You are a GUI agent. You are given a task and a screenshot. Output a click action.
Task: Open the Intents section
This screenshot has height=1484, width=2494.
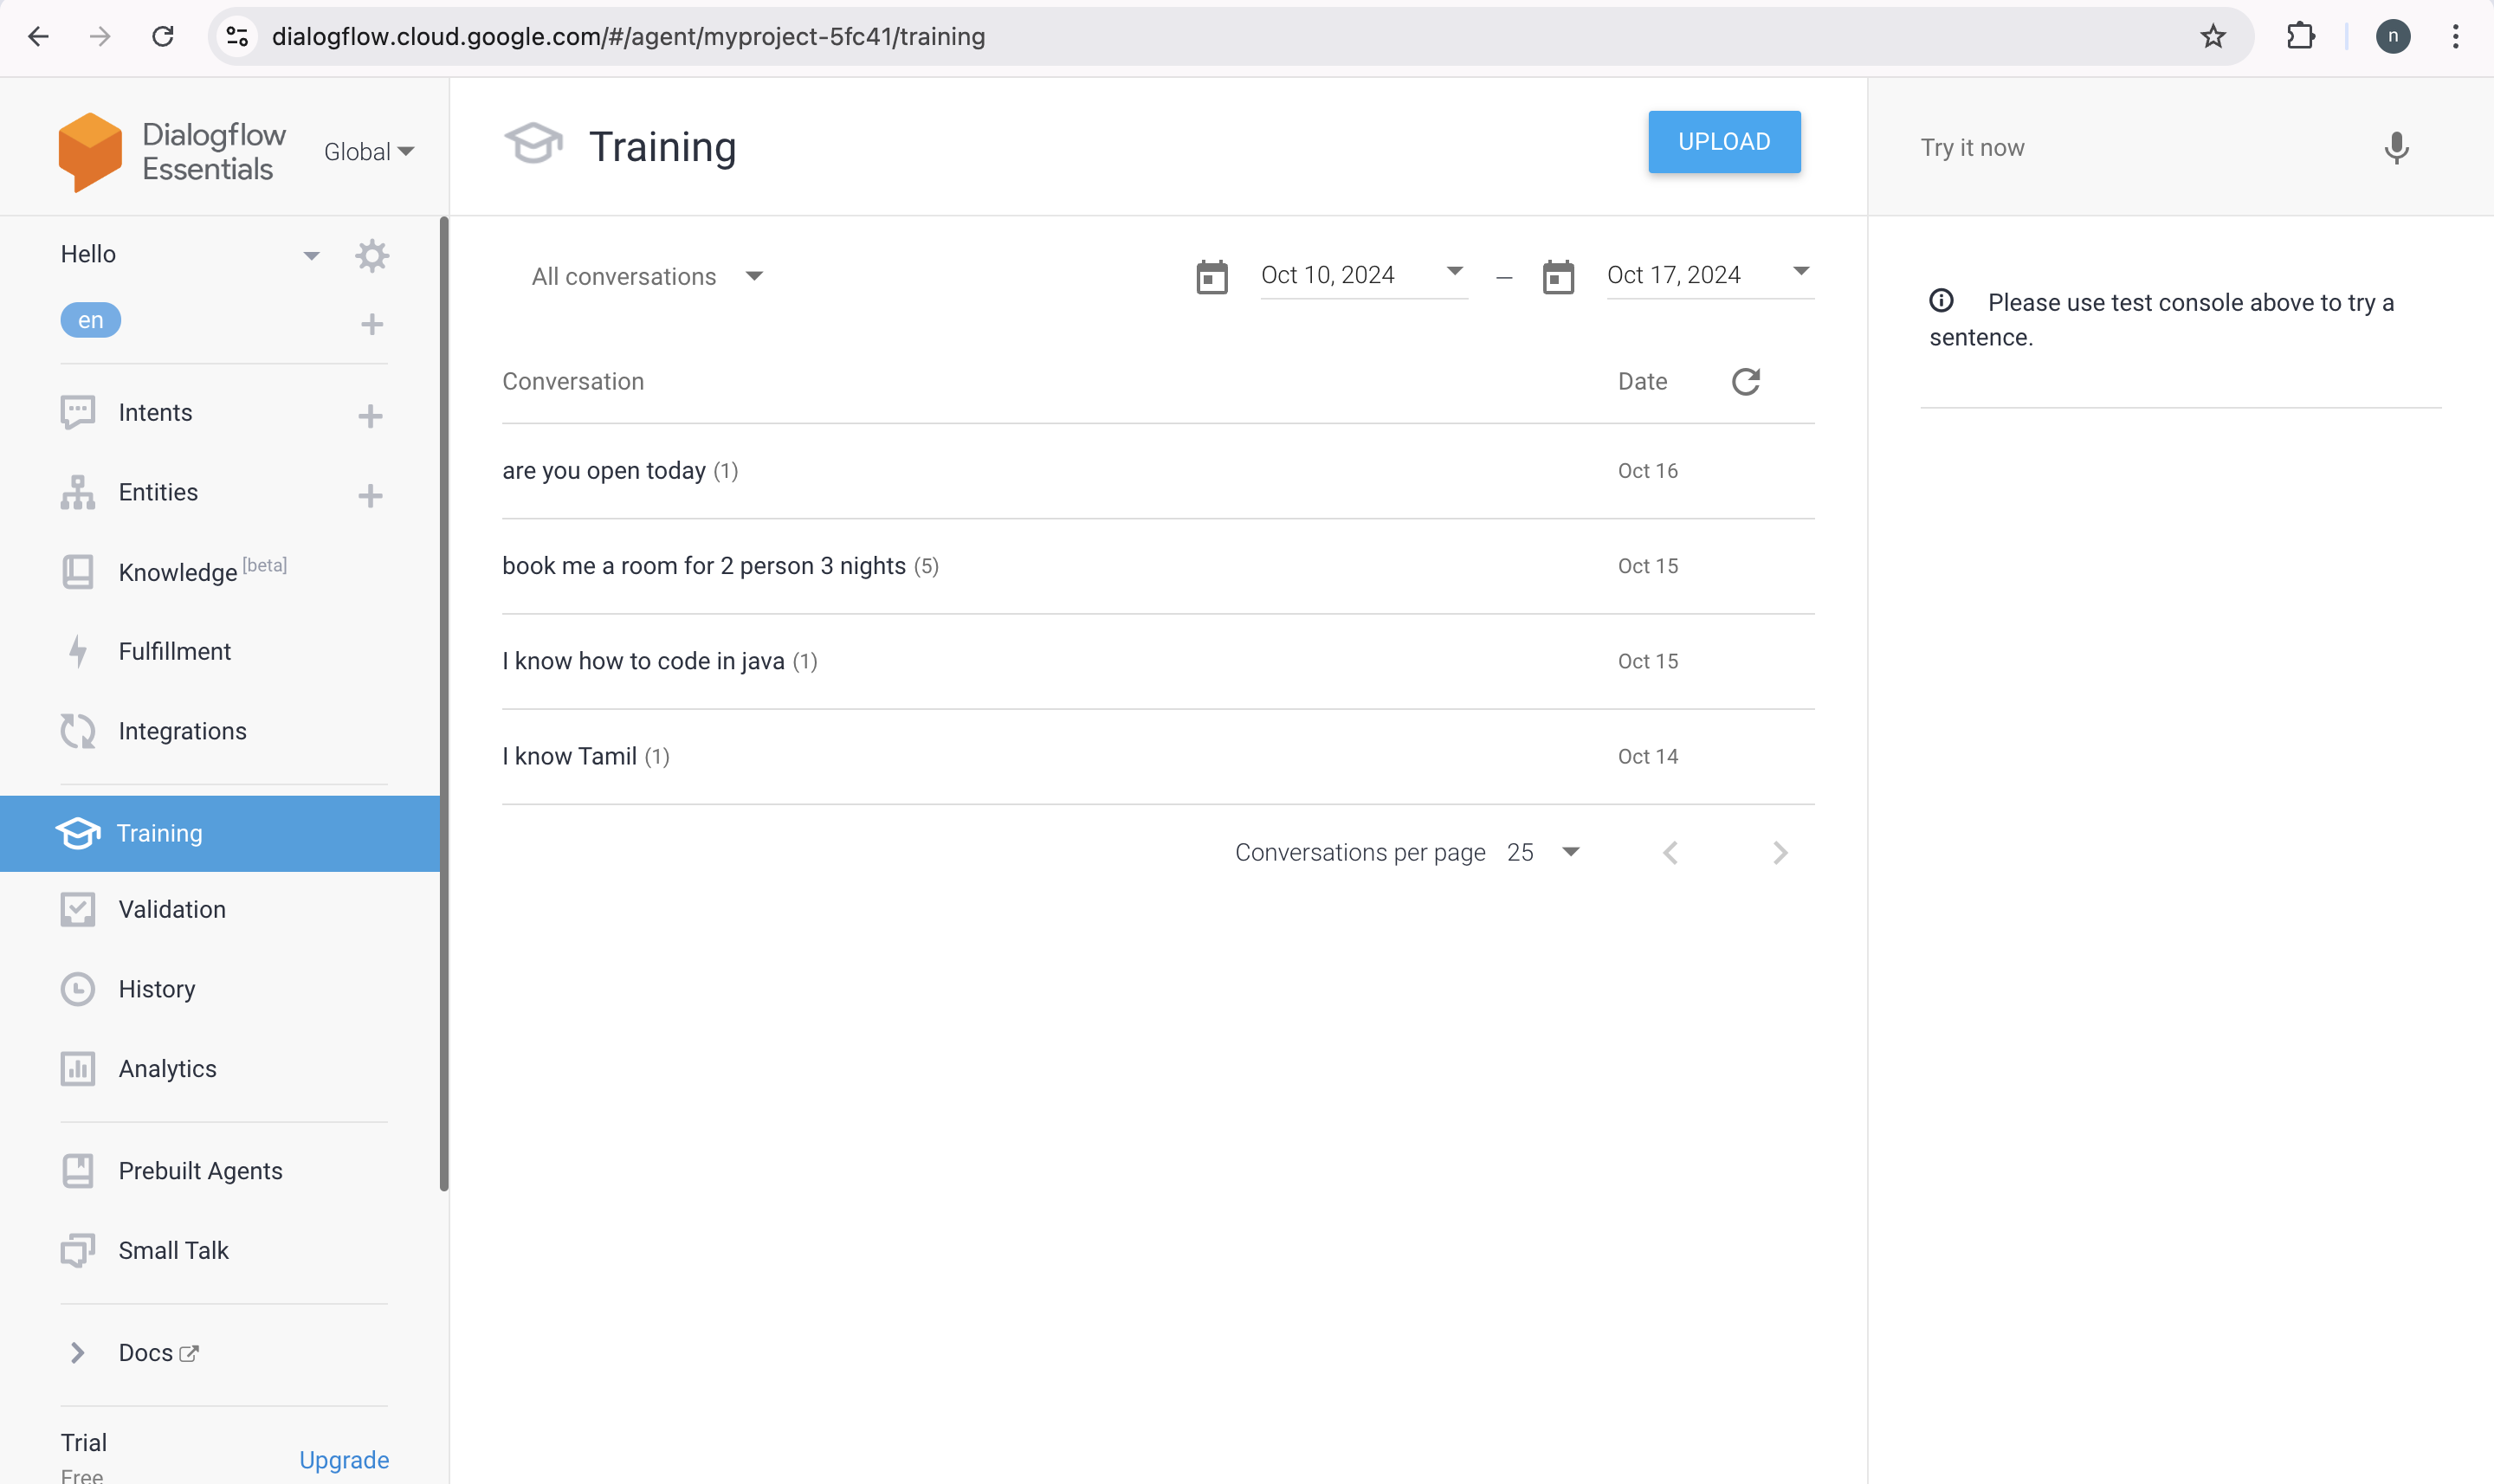click(x=156, y=411)
